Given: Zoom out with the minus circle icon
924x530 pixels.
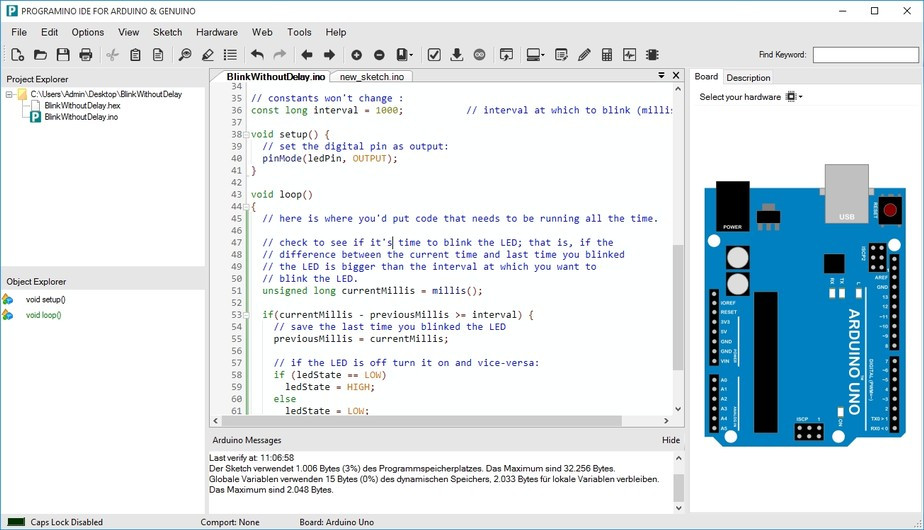Looking at the screenshot, I should coord(379,55).
